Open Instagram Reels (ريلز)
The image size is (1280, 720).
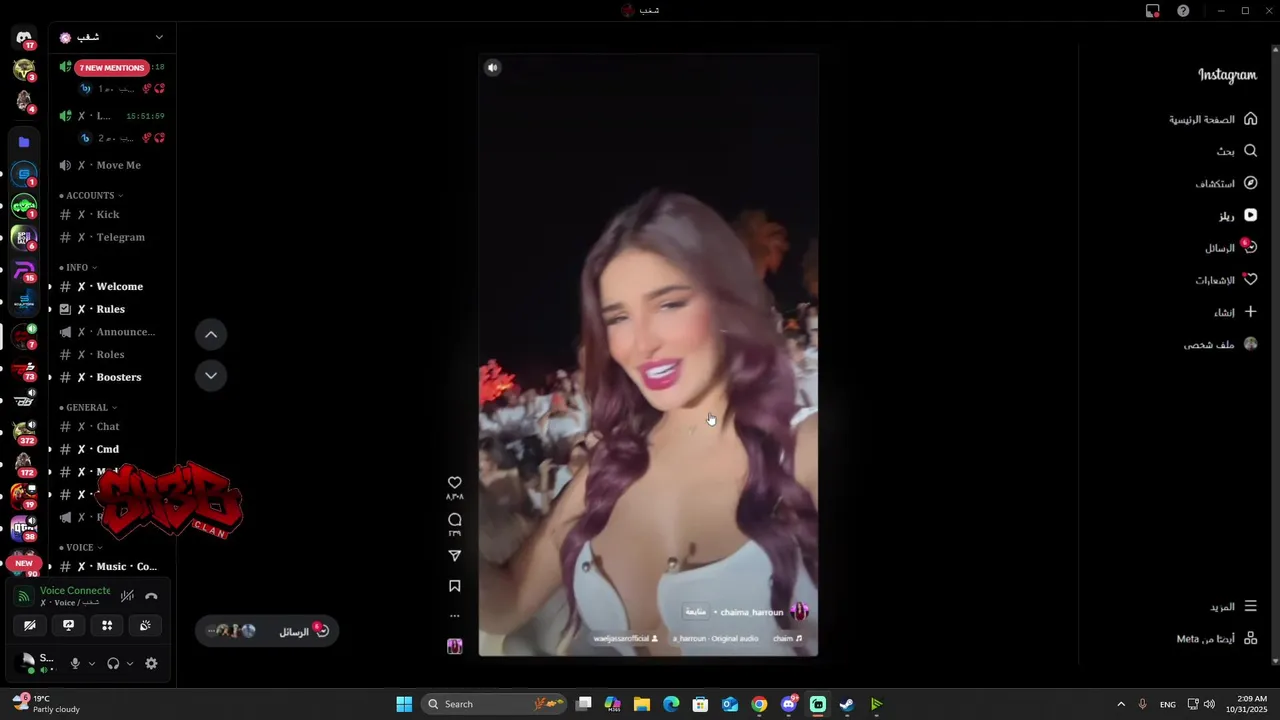(1237, 215)
